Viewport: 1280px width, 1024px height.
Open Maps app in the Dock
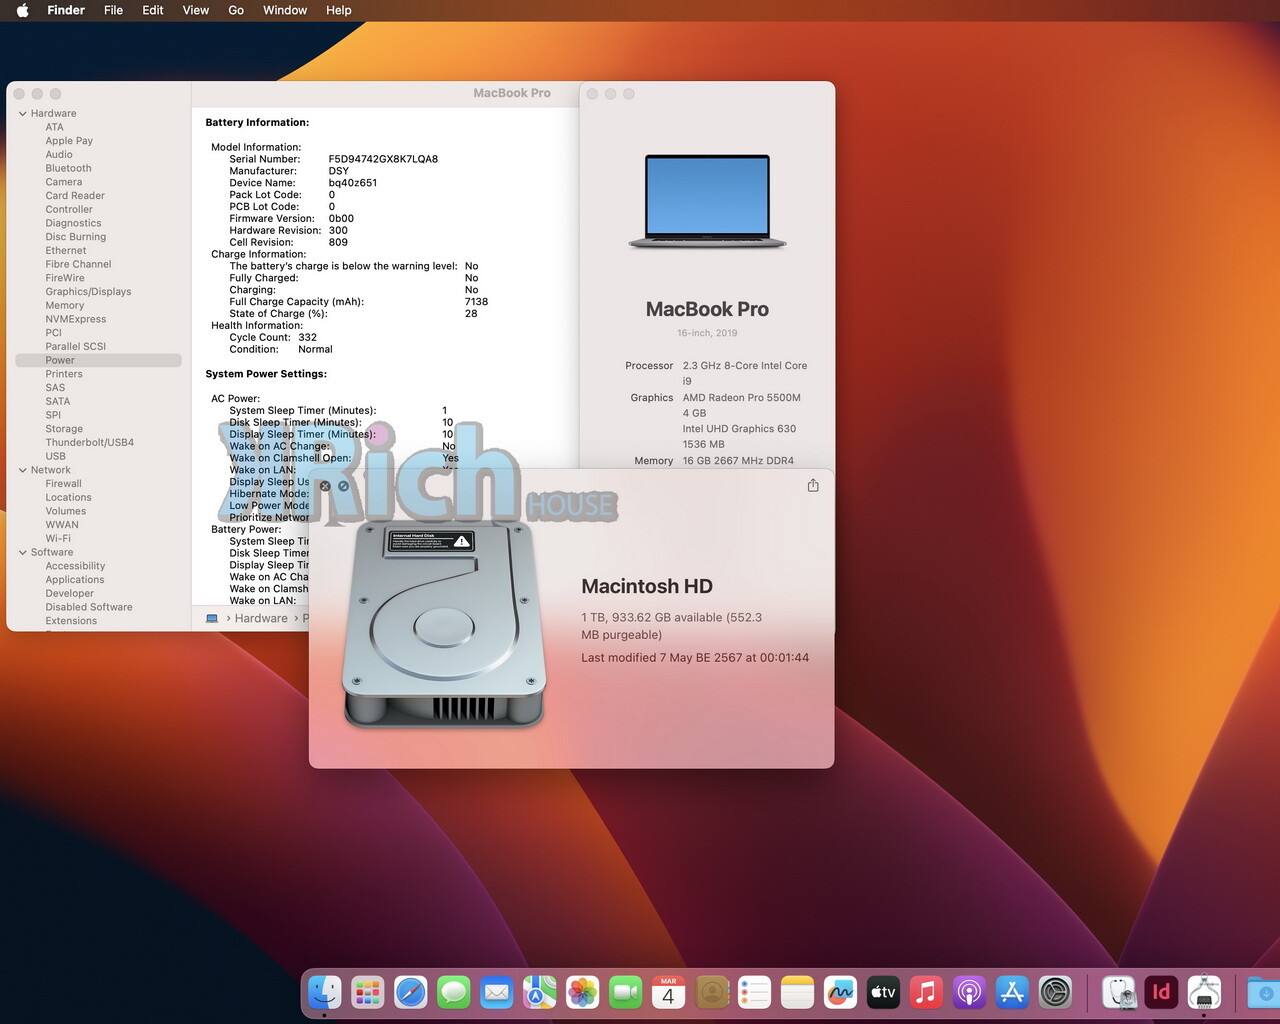(x=539, y=992)
